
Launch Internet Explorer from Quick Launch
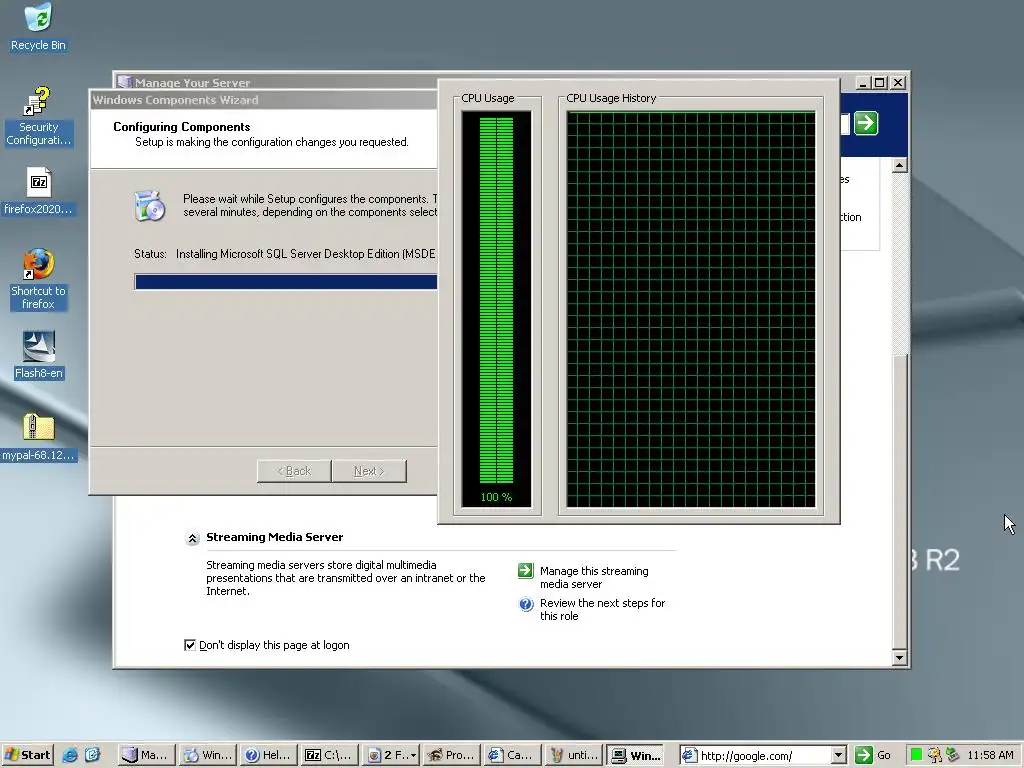(69, 755)
